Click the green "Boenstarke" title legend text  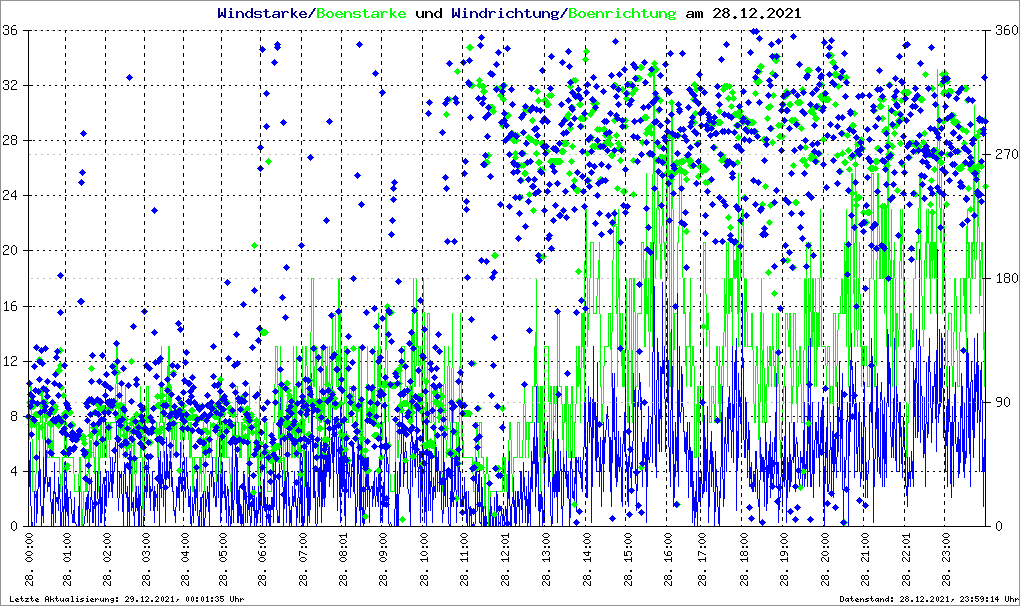361,14
